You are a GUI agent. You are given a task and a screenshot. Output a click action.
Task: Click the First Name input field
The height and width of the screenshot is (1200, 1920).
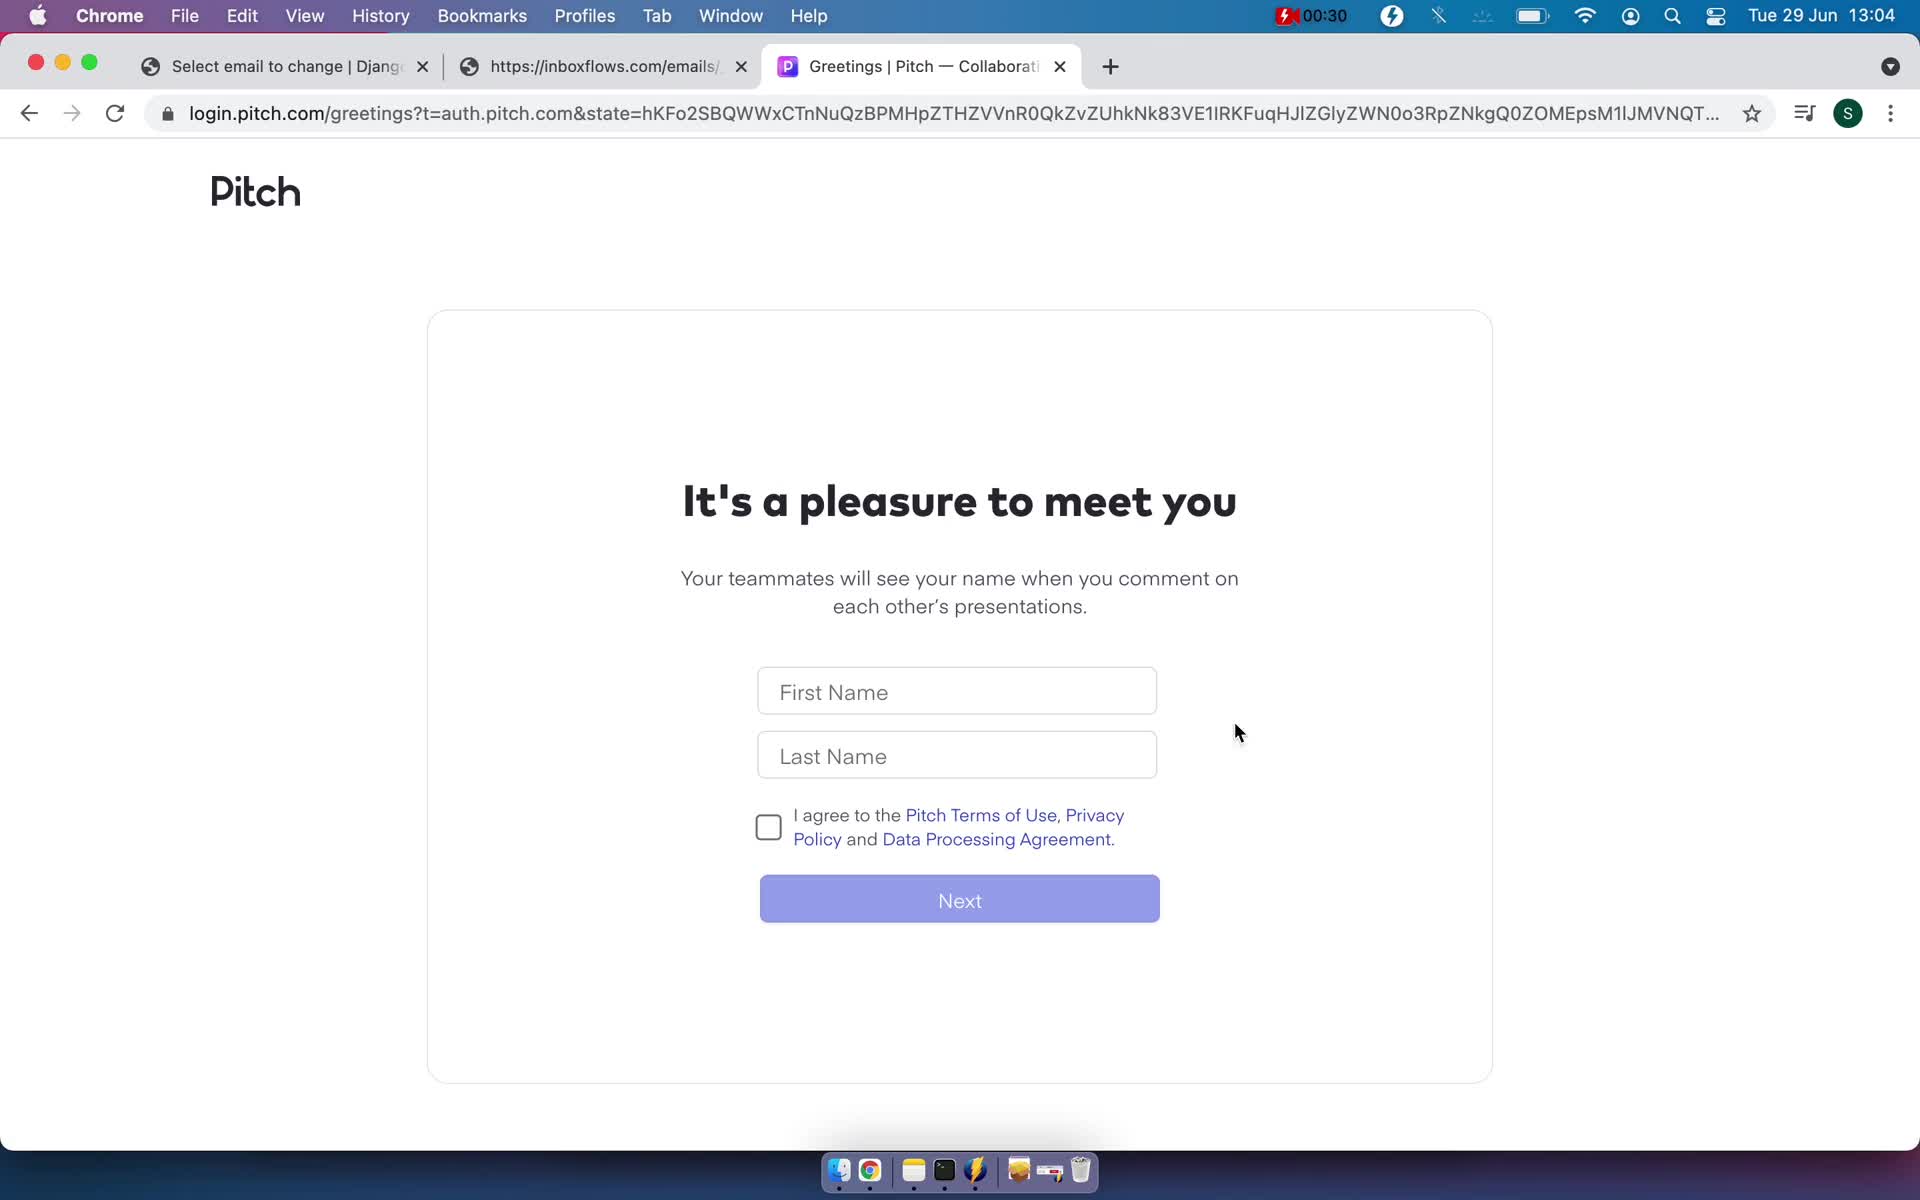[957, 691]
